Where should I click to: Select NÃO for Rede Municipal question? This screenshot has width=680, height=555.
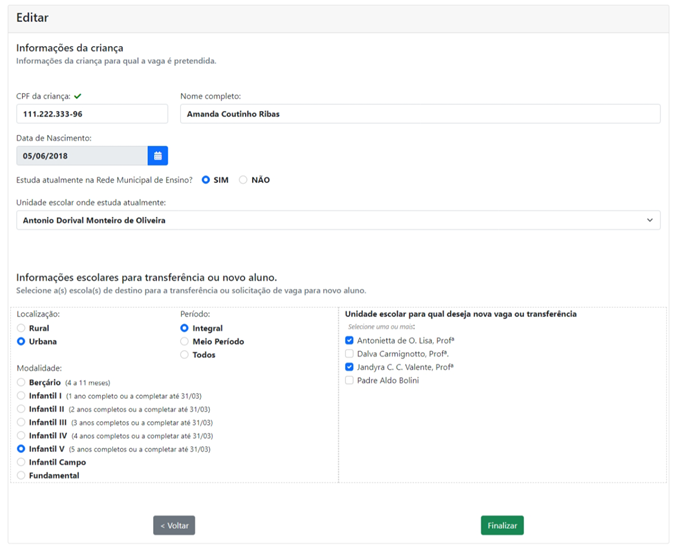[243, 180]
